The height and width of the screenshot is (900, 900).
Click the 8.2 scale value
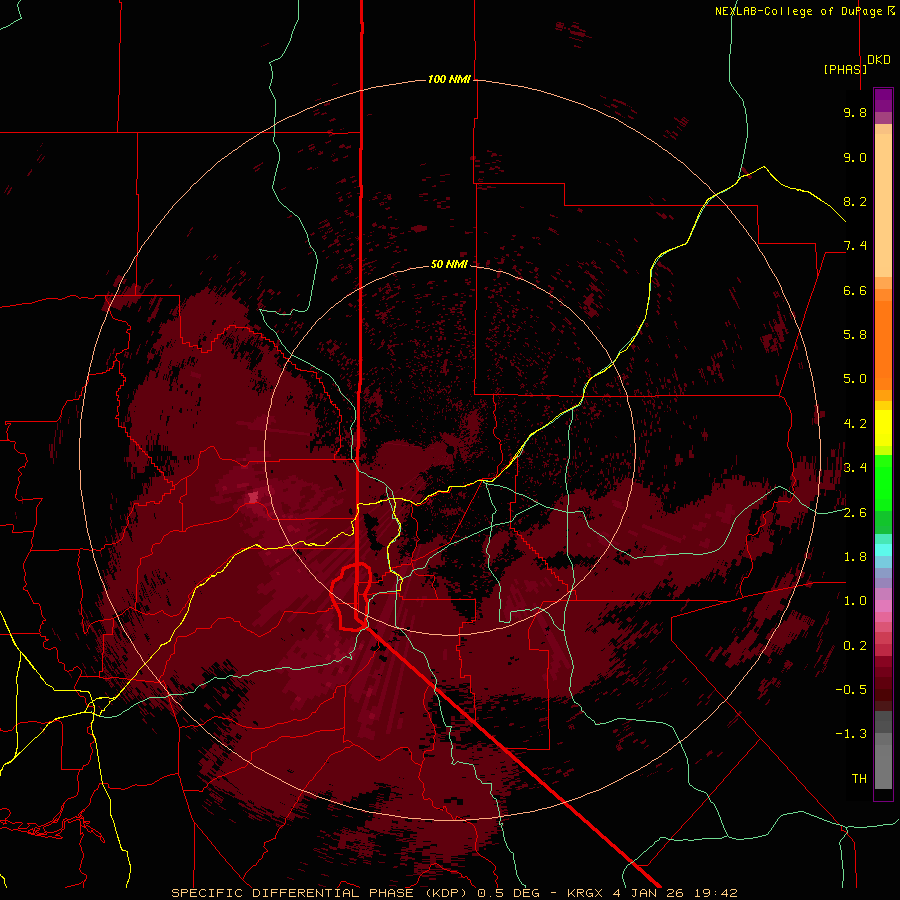[855, 201]
